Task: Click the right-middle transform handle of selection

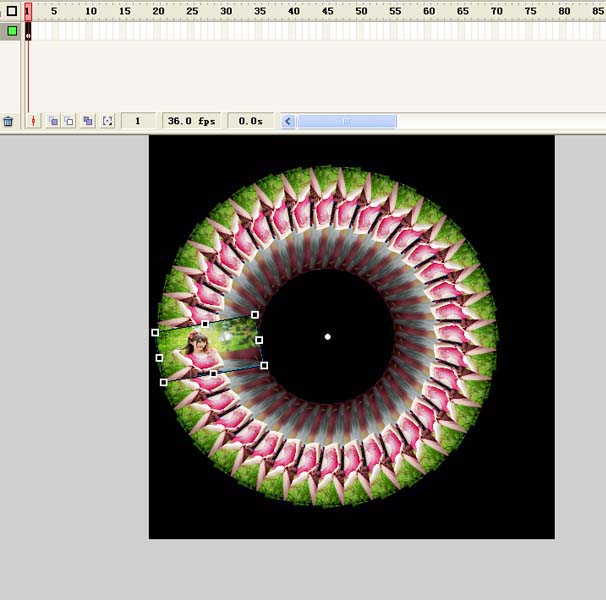Action: click(x=259, y=340)
